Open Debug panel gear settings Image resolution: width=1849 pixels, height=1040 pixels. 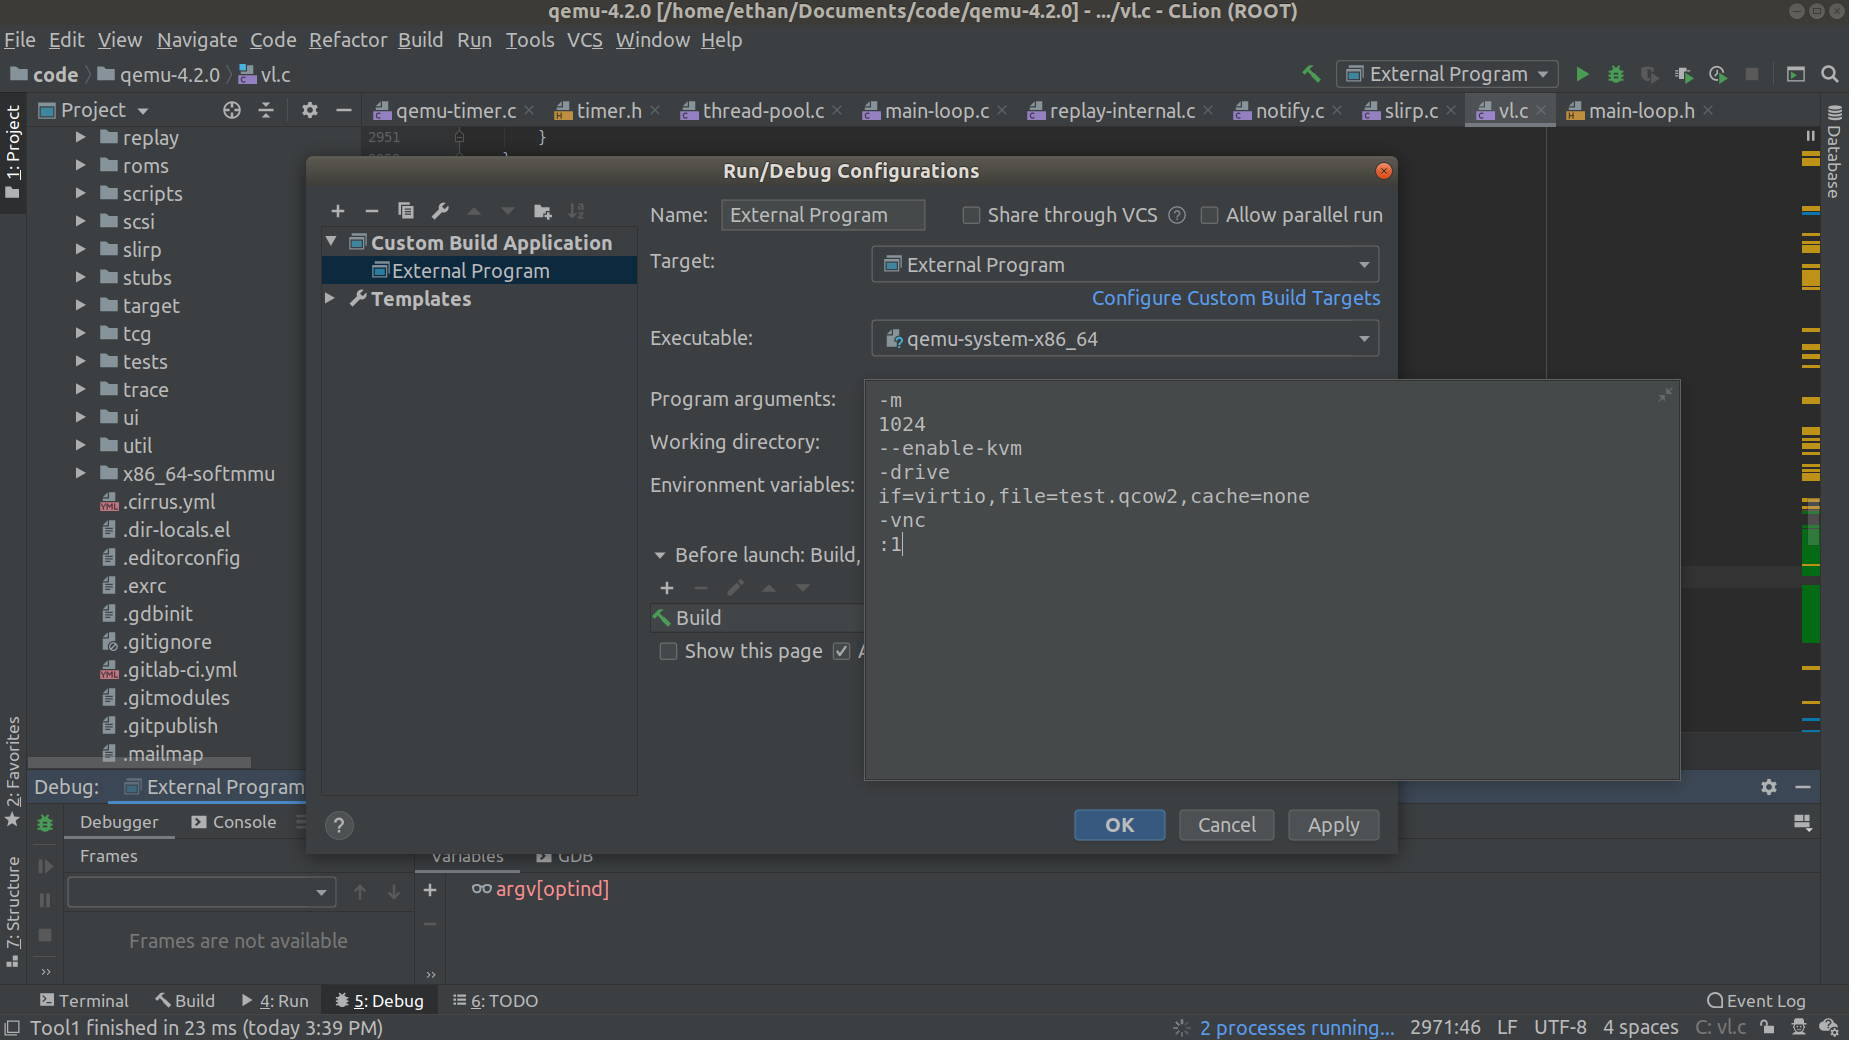[x=1769, y=787]
